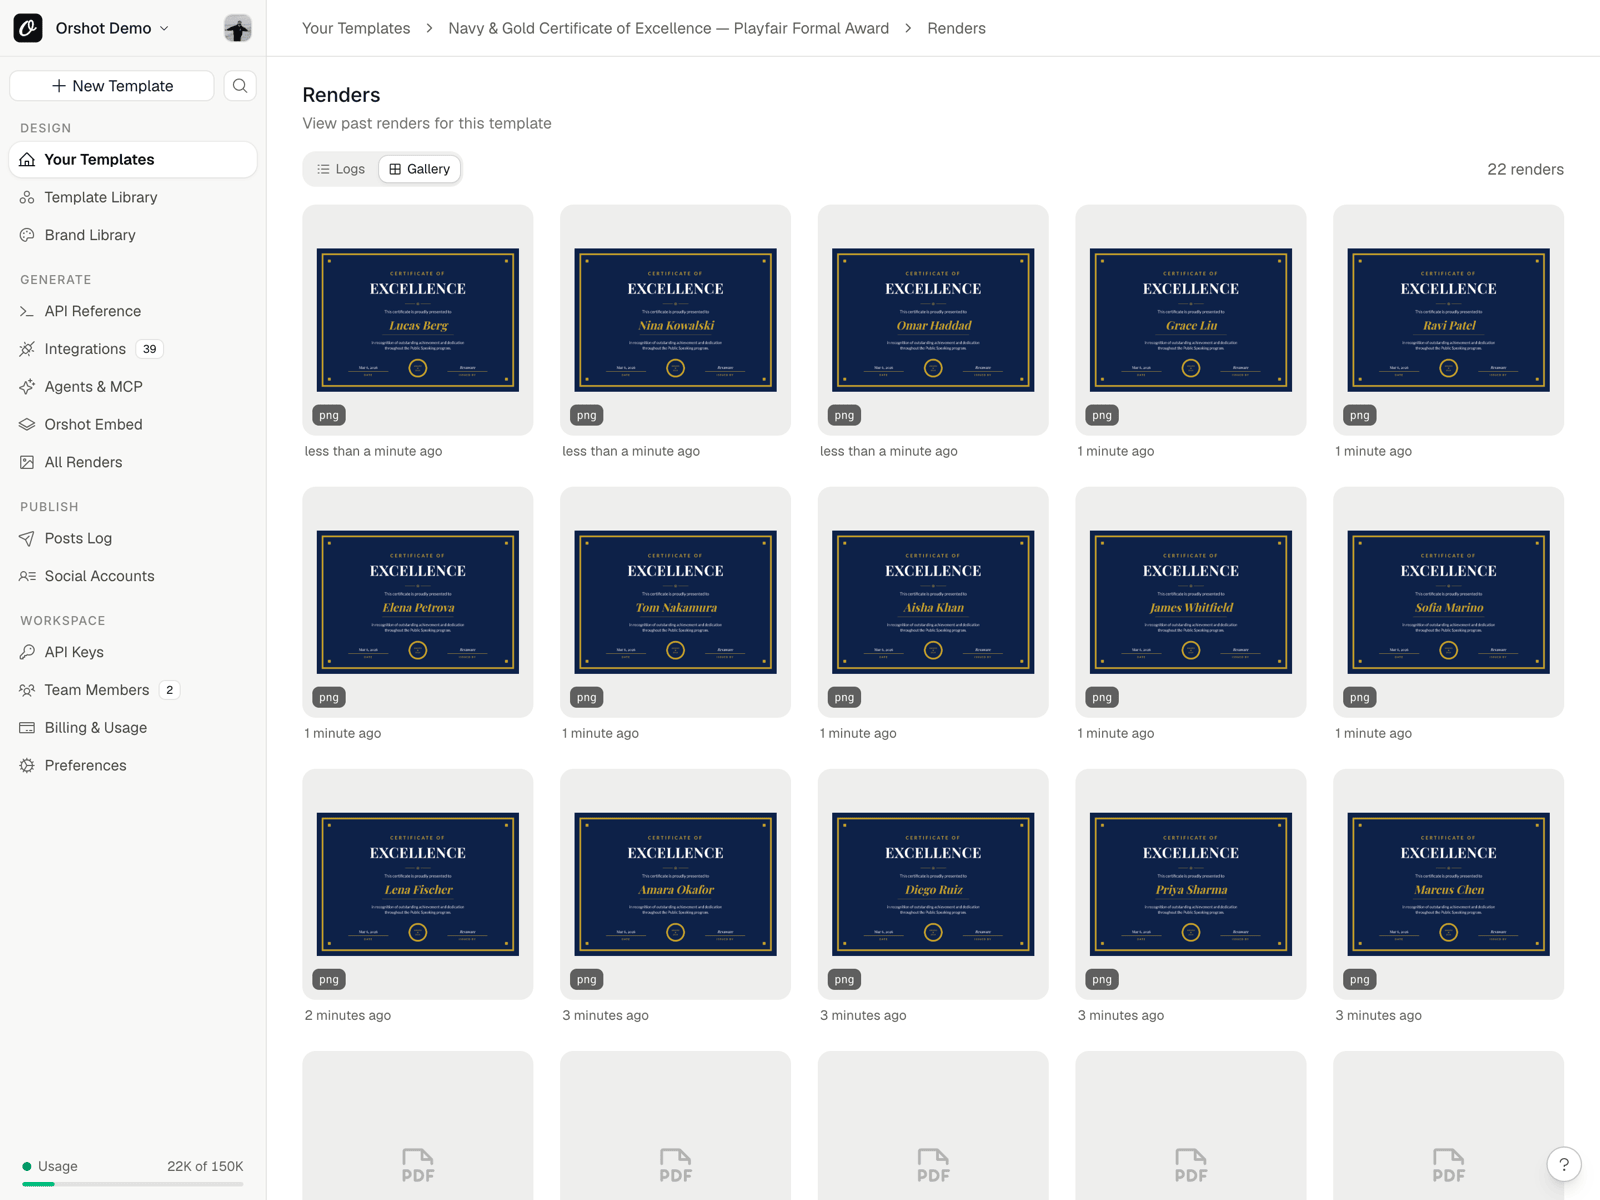Open the Omar Haddad certificate render
This screenshot has height=1200, width=1600.
point(933,320)
